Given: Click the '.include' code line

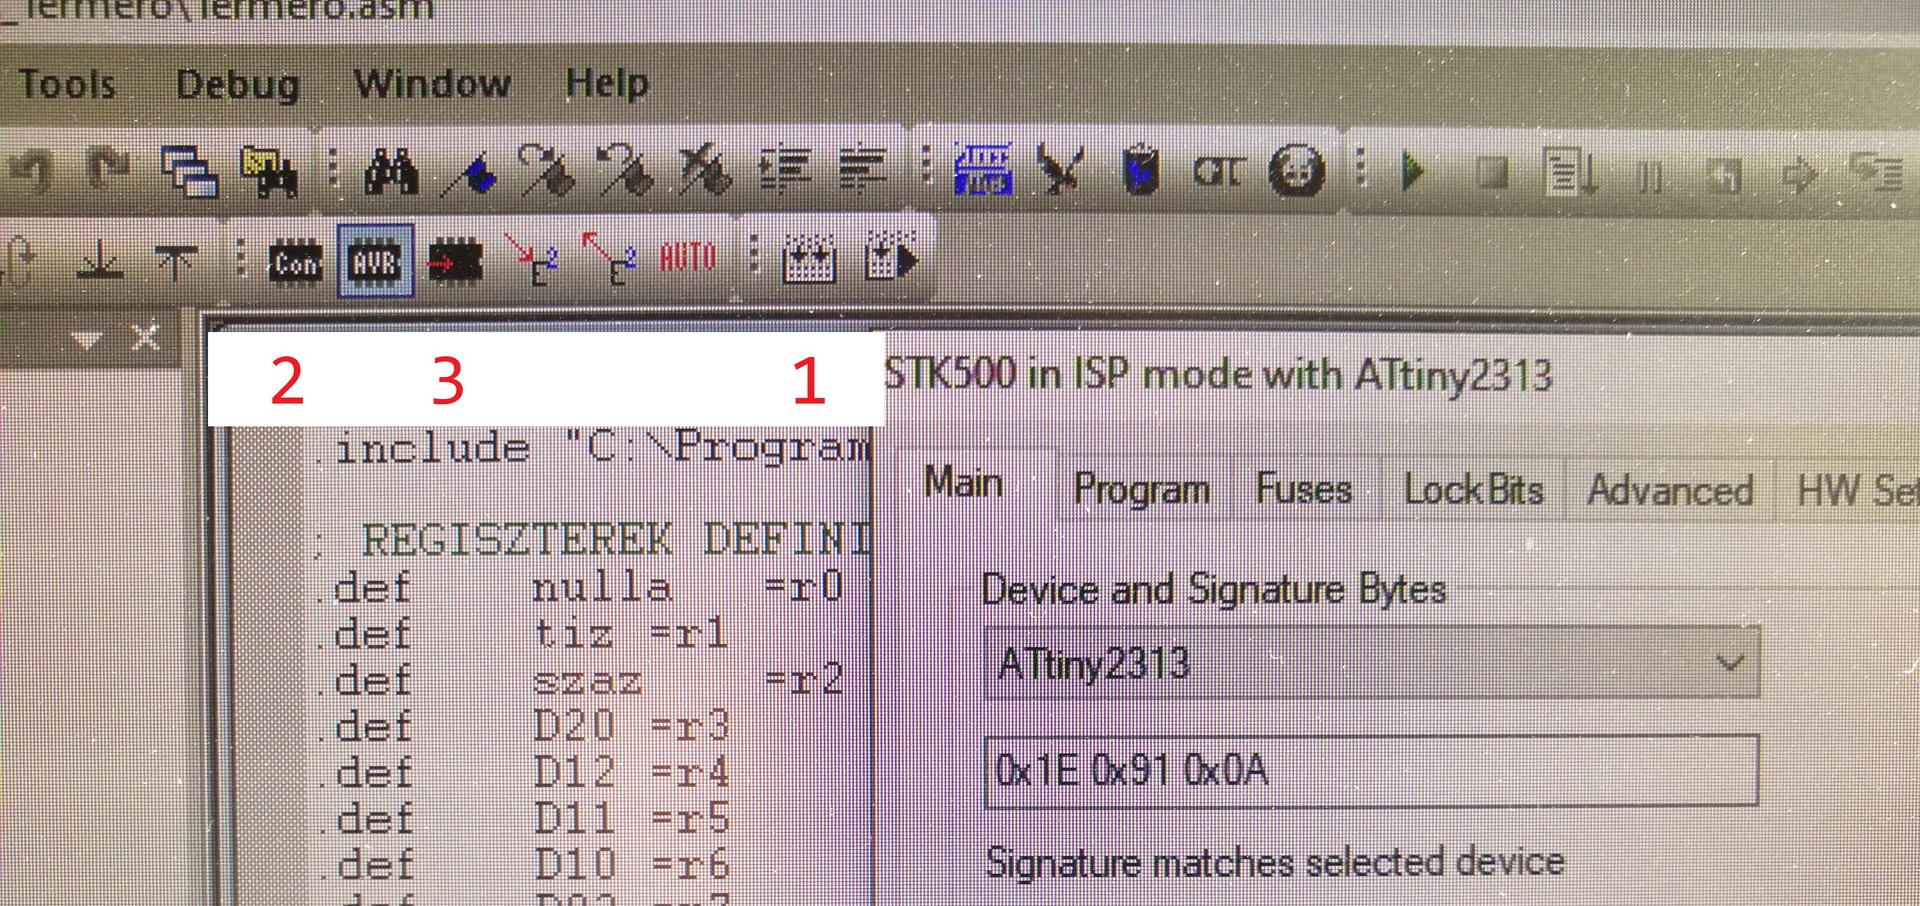Looking at the screenshot, I should (x=594, y=447).
